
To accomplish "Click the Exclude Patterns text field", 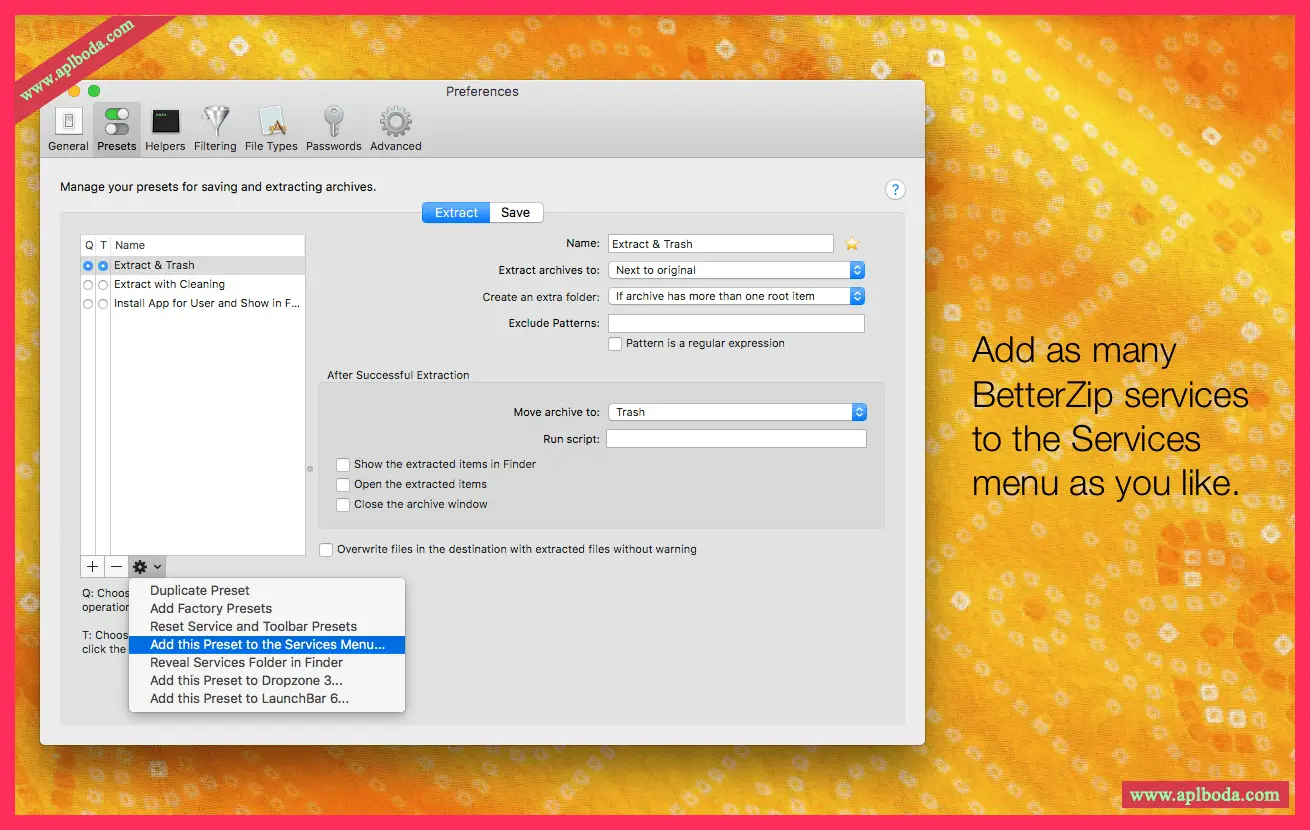I will 736,323.
